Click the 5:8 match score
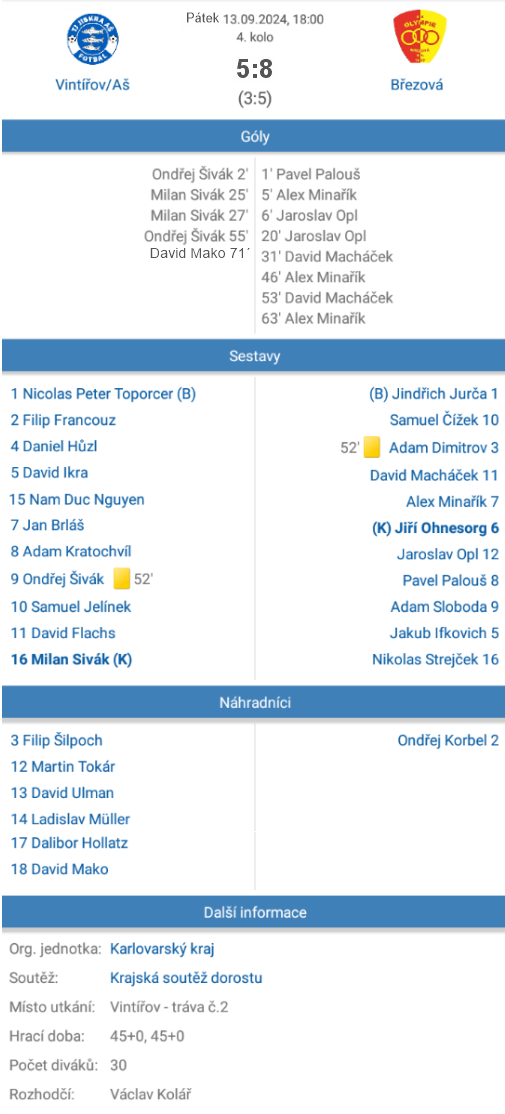 tap(254, 70)
